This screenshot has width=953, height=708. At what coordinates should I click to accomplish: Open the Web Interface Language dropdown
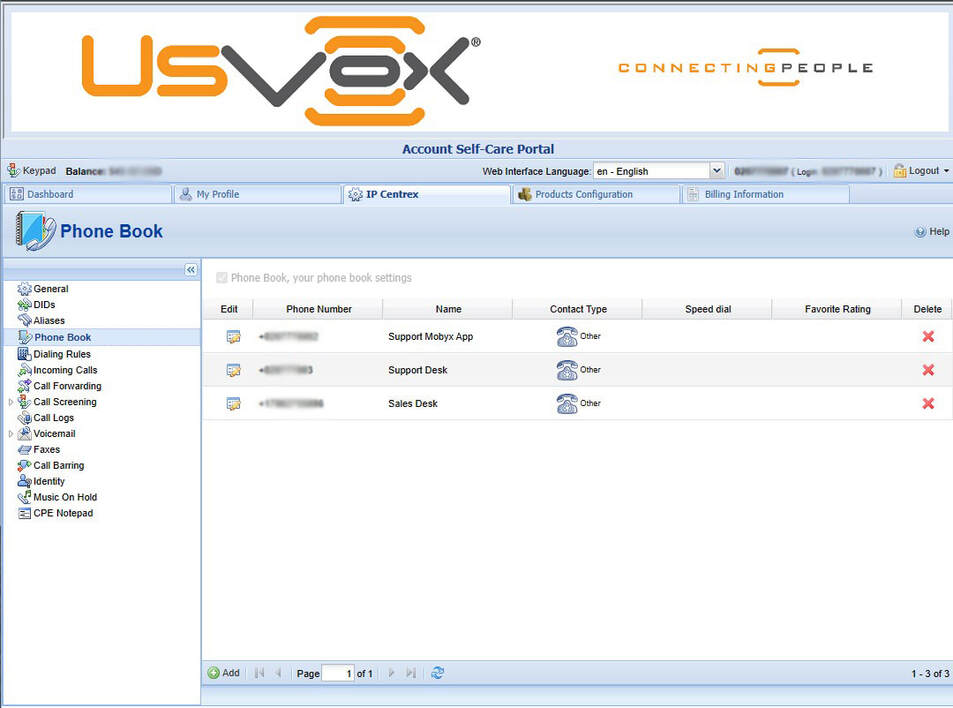click(x=717, y=171)
